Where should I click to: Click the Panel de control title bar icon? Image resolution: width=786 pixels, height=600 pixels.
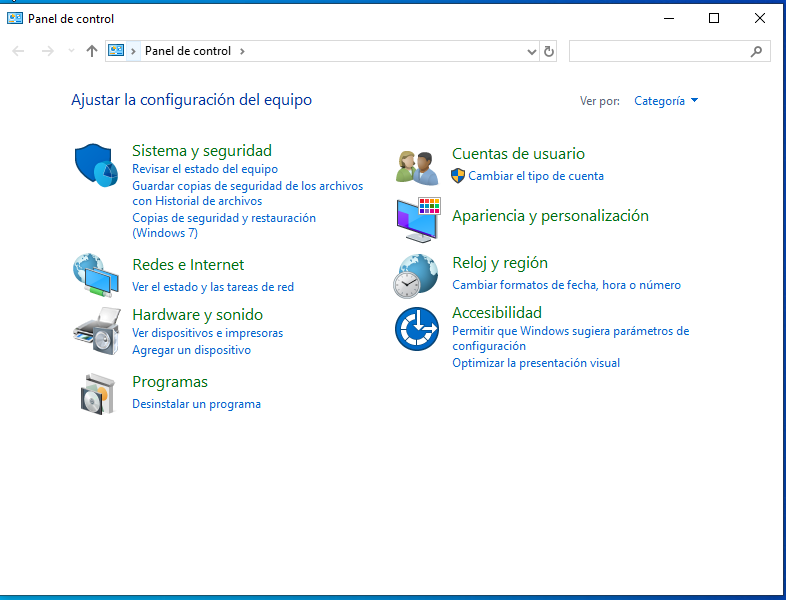pos(15,19)
